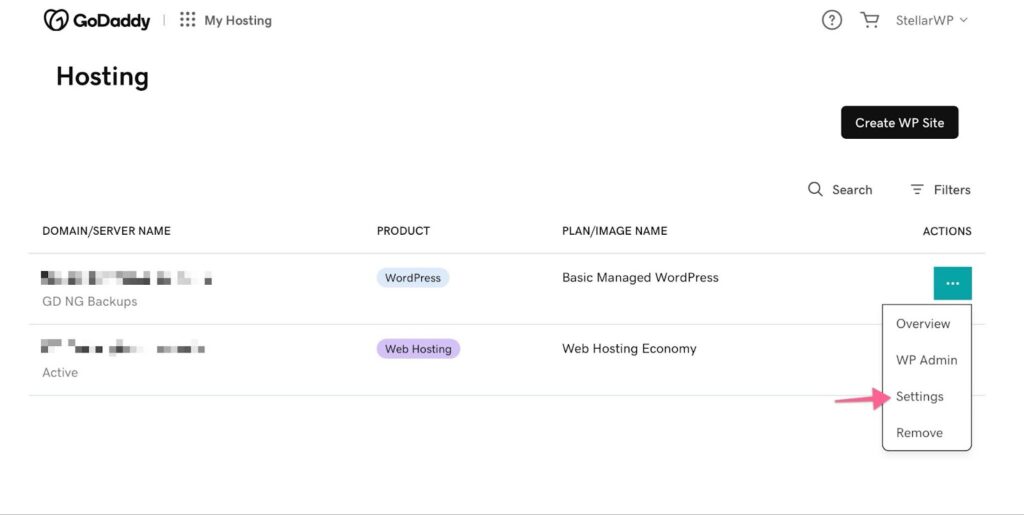Screen dimensions: 1024x515
Task: Click the Plan/Image Name column header
Action: pyautogui.click(x=614, y=231)
